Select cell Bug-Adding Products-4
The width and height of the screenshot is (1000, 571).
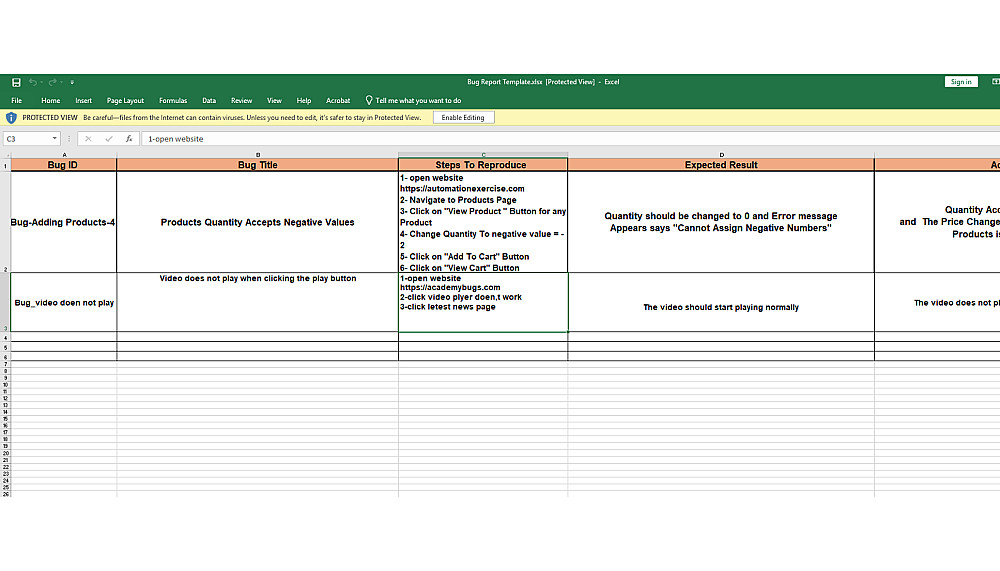point(64,222)
